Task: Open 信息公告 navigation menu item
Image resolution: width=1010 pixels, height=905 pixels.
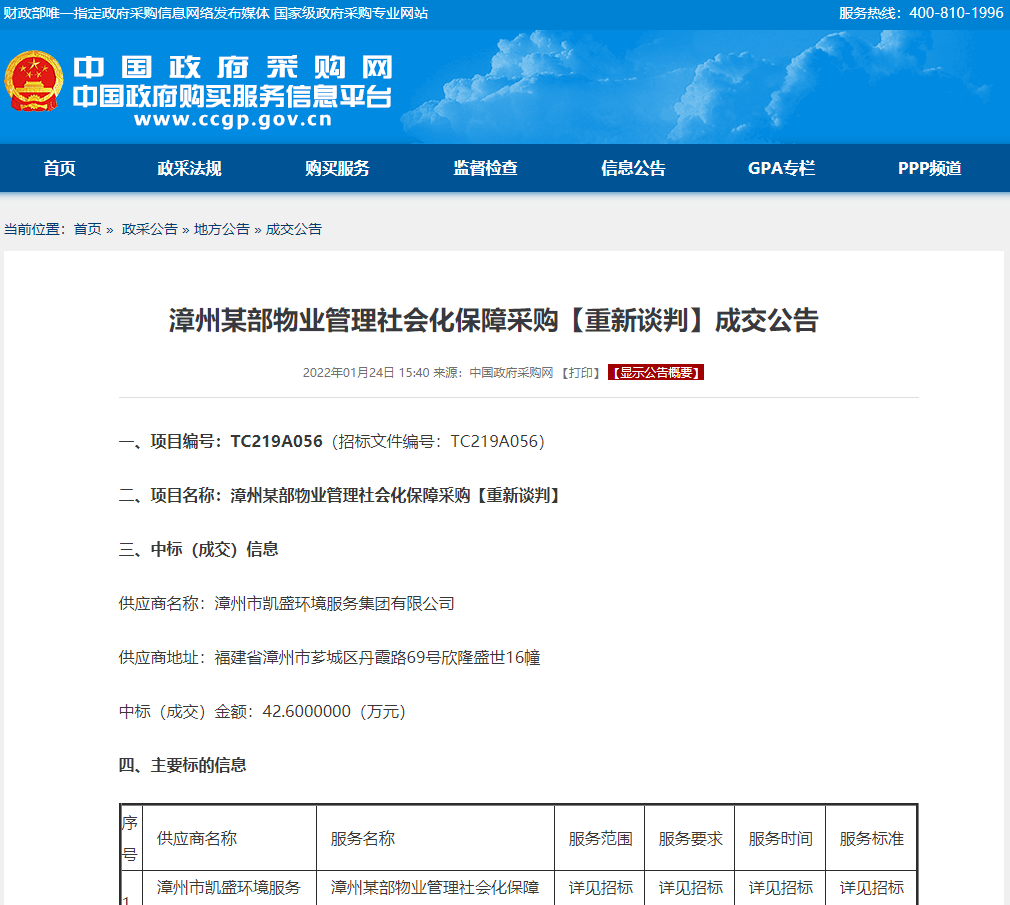Action: point(633,169)
